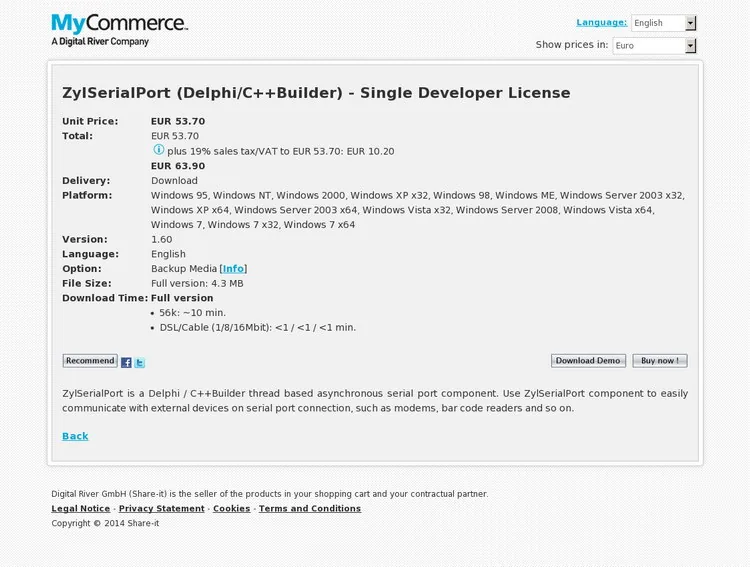Select file size text 4.3 MB
This screenshot has width=750, height=567.
pos(227,284)
